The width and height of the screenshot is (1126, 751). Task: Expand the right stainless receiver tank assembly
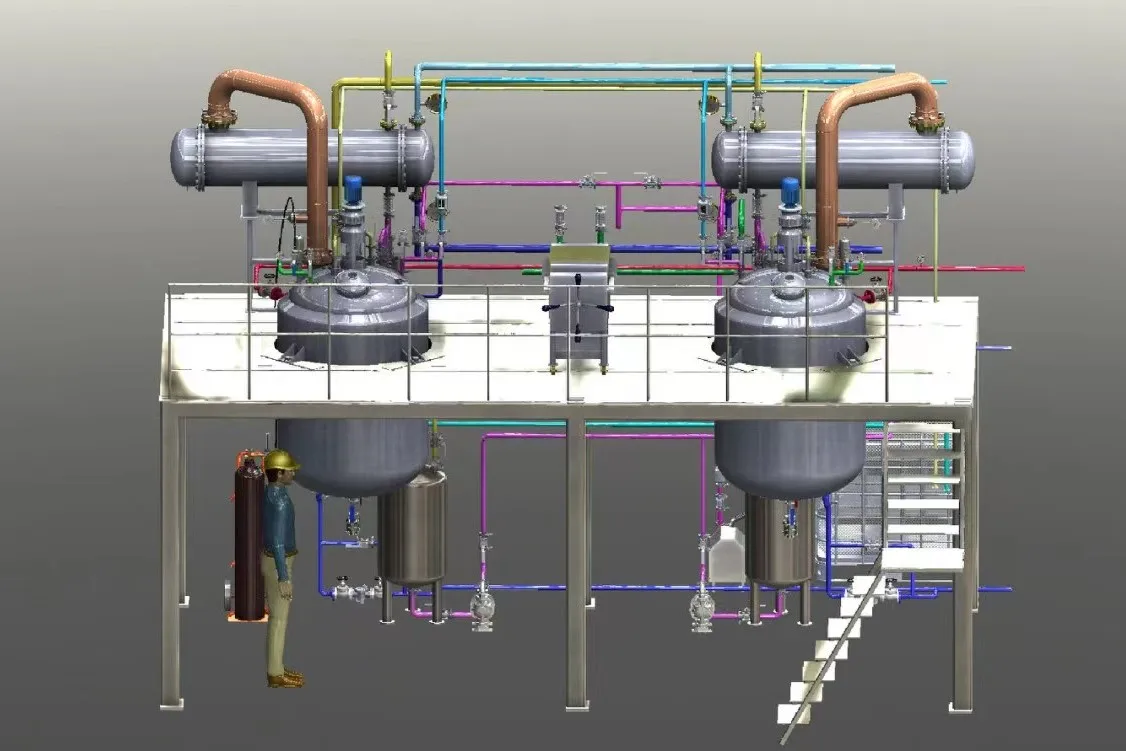780,545
